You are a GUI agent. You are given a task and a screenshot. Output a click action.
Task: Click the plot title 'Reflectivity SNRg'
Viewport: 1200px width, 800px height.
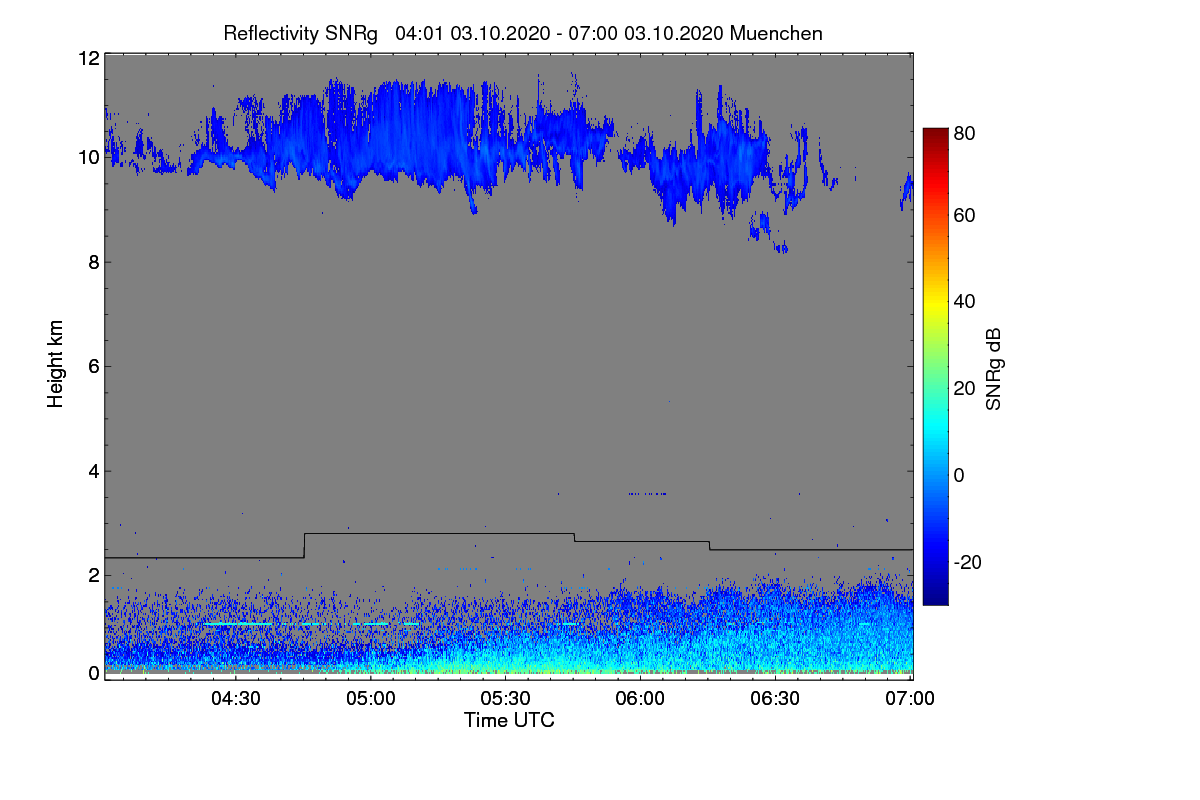(x=301, y=33)
